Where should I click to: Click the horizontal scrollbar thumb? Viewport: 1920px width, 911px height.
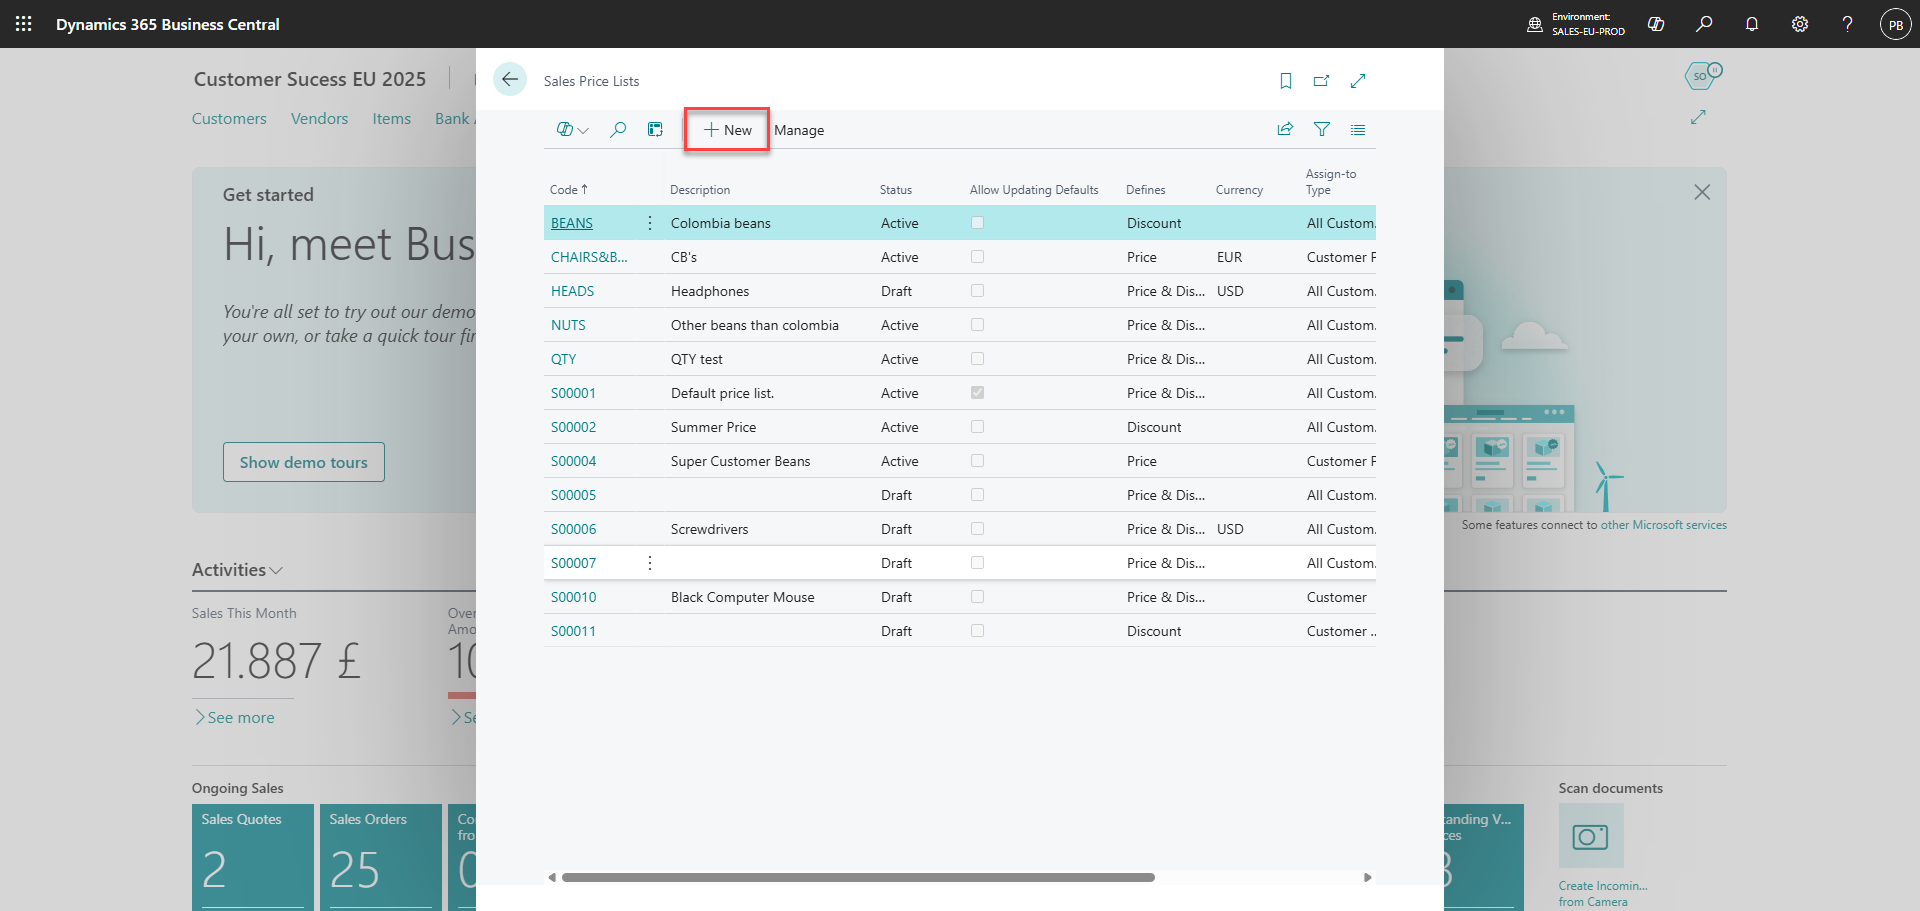tap(858, 877)
